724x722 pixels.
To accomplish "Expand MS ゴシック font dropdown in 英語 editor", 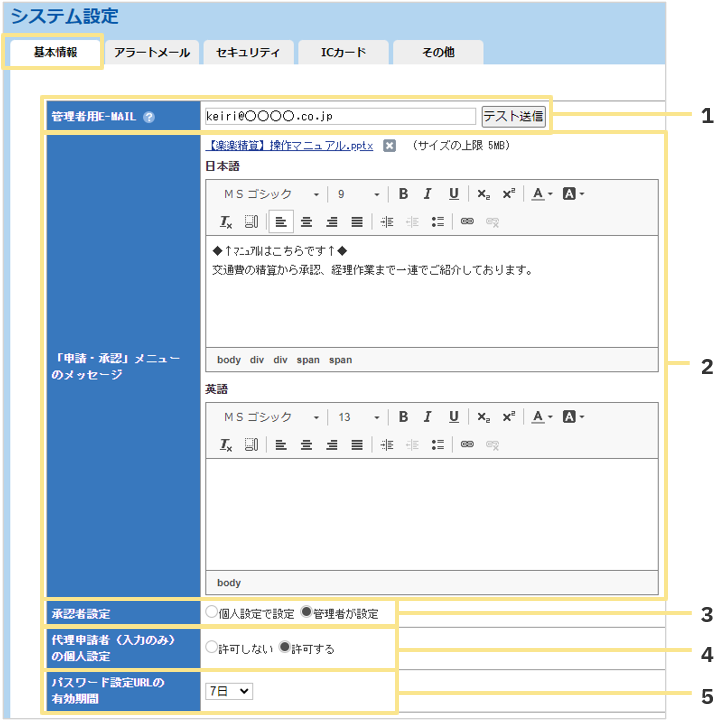I will click(270, 417).
